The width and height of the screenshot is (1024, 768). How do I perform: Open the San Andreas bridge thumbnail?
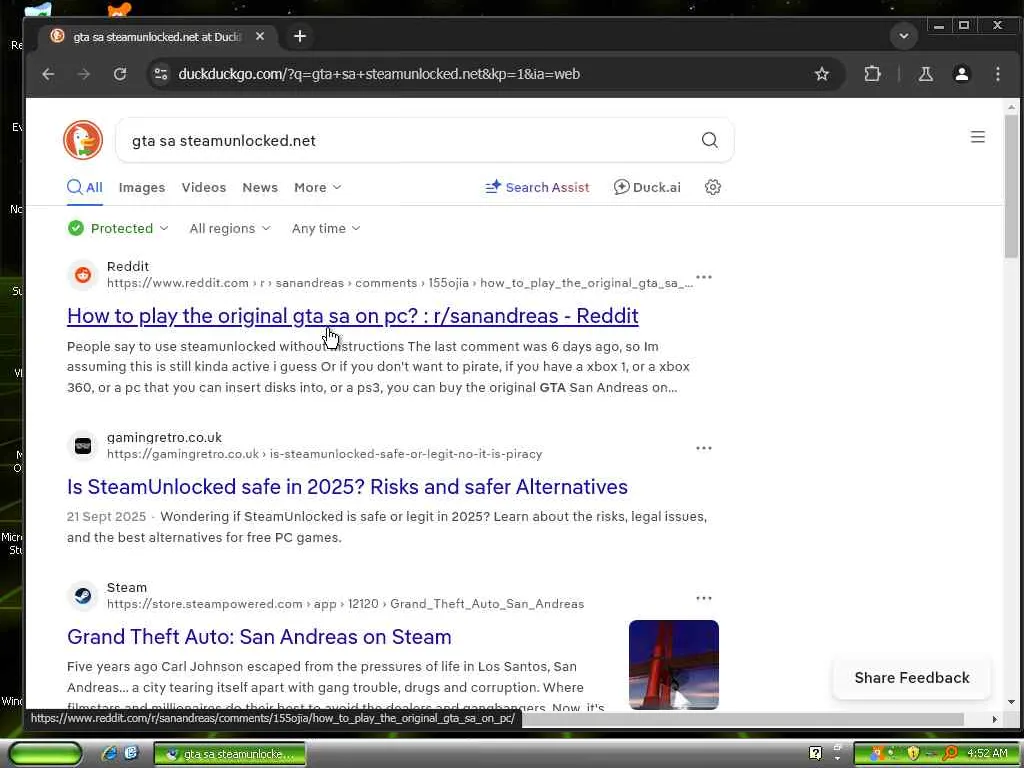point(673,665)
